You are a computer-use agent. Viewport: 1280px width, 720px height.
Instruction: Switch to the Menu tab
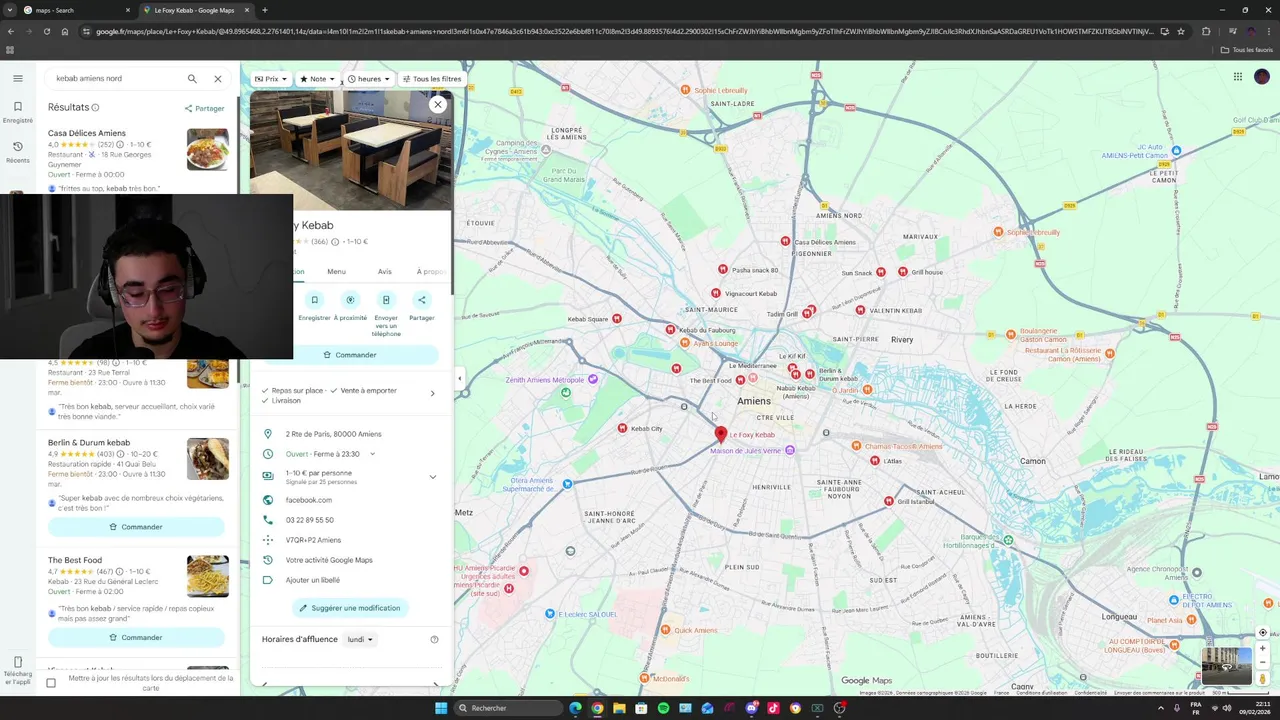[x=336, y=271]
